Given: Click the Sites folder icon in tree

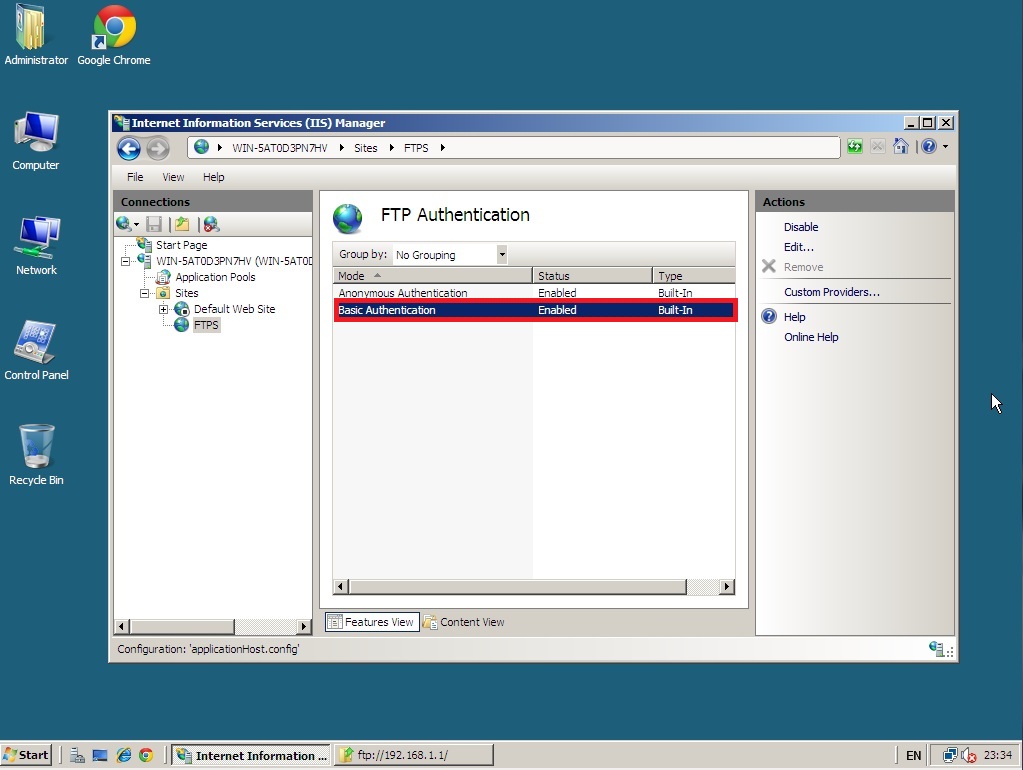Looking at the screenshot, I should pos(163,293).
